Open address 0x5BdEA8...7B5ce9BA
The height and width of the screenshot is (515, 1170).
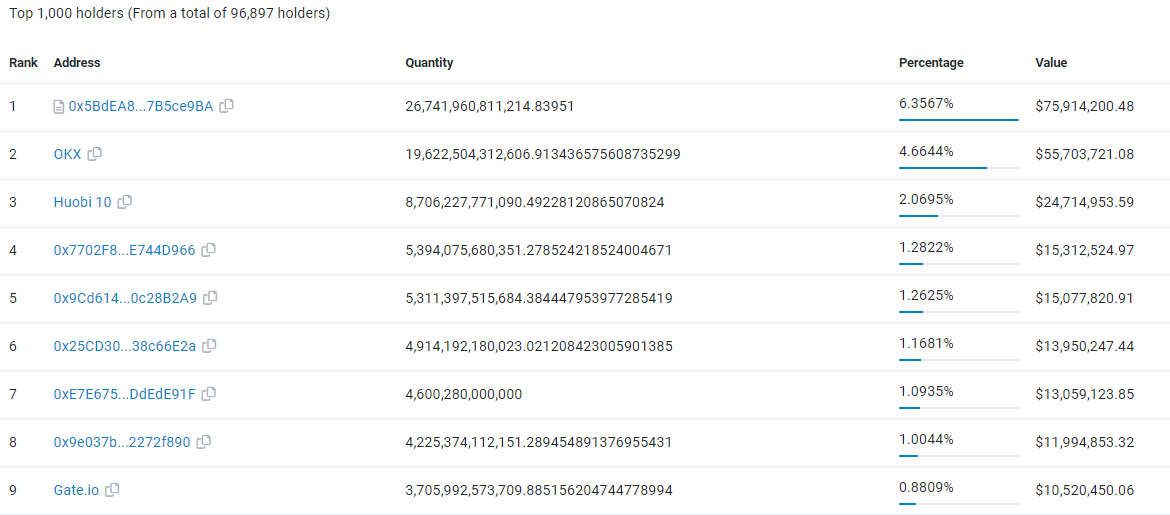pos(140,106)
